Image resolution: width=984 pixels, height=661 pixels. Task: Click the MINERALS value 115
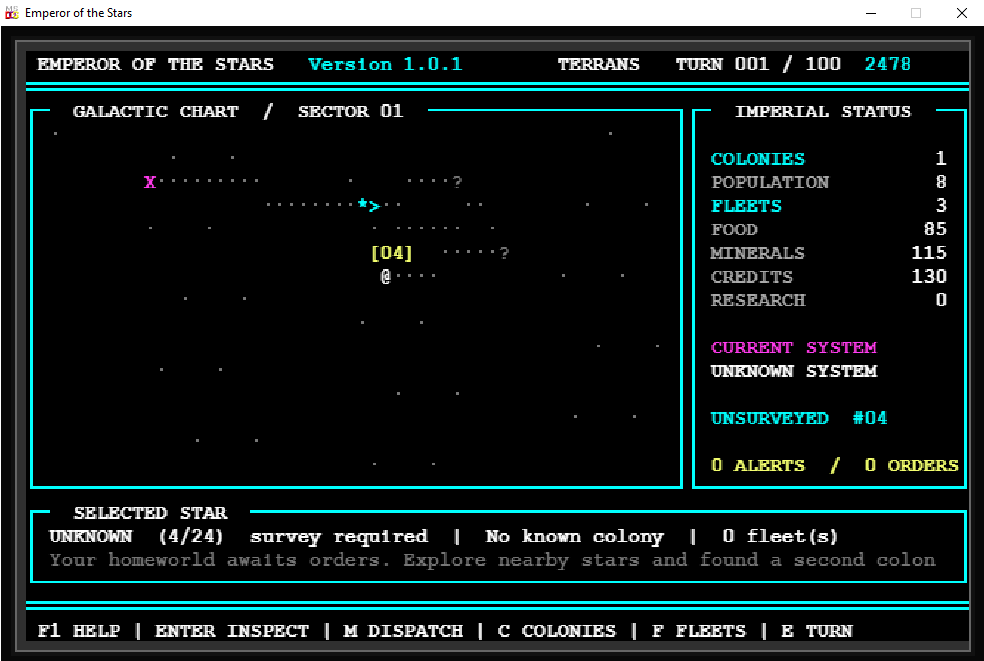click(929, 253)
